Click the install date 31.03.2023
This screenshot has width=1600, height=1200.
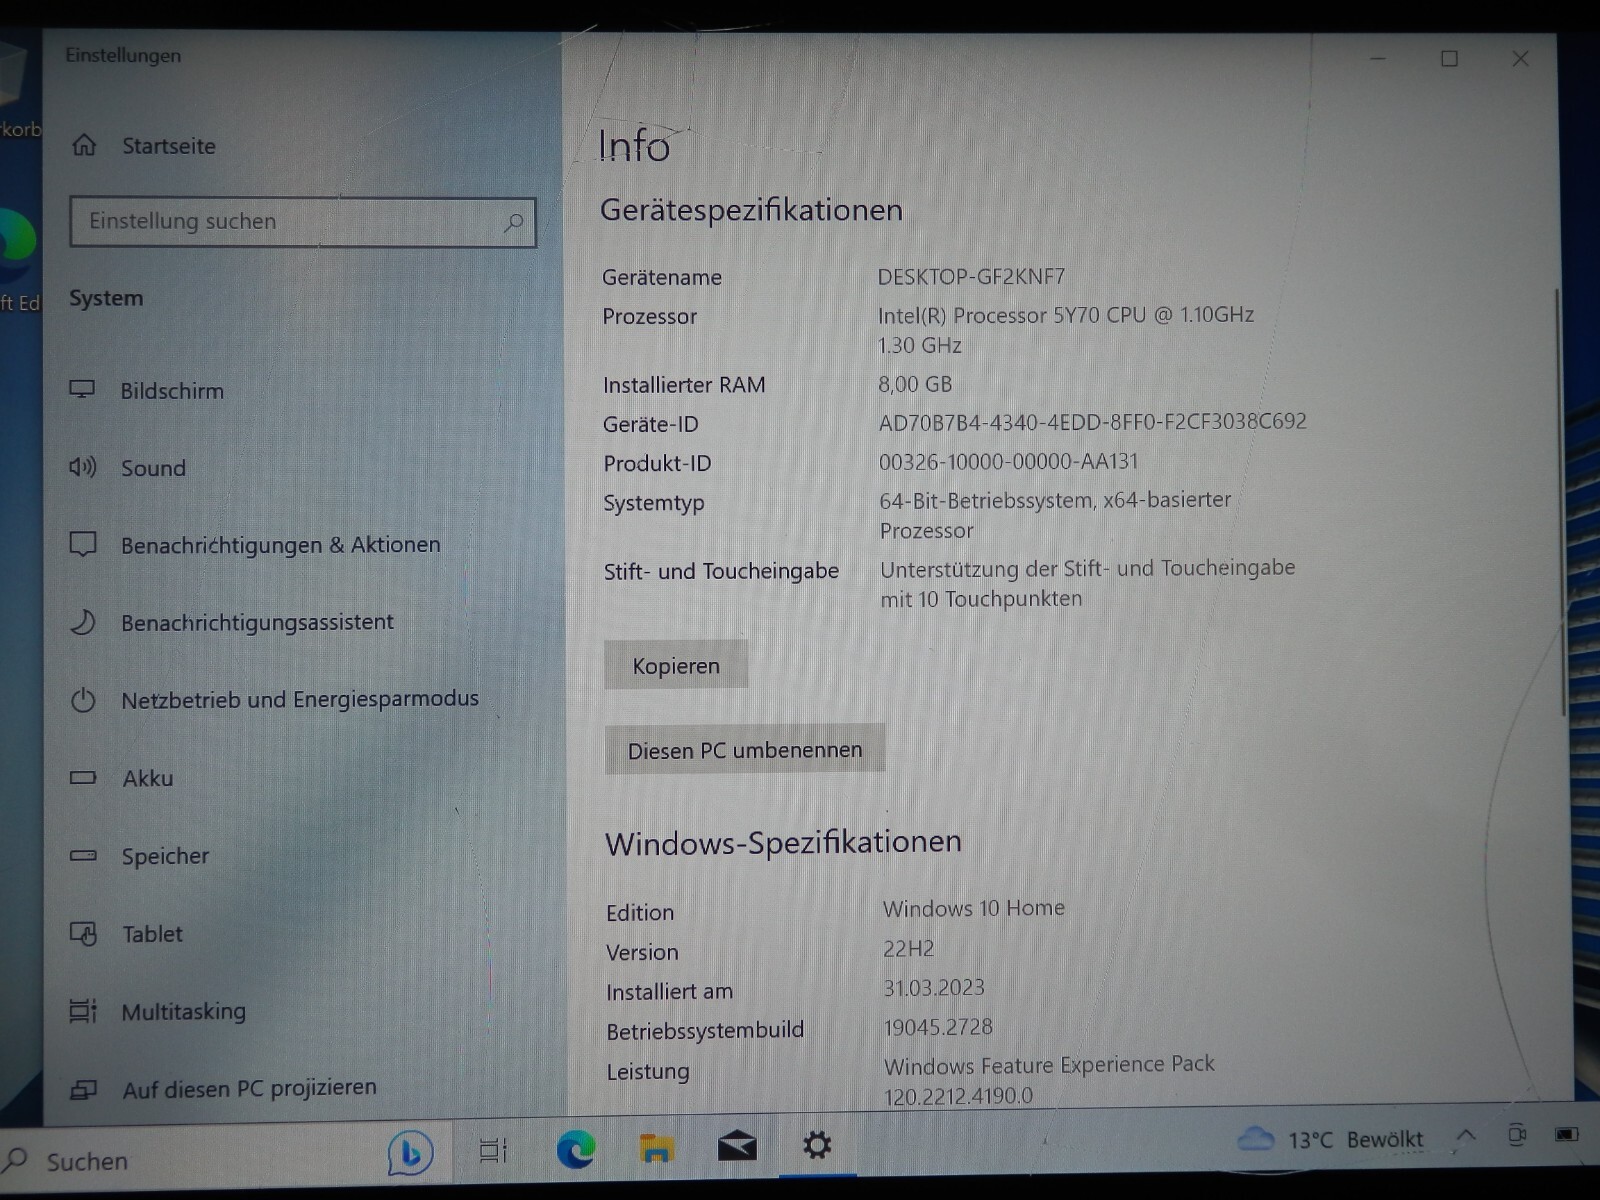[x=934, y=987]
